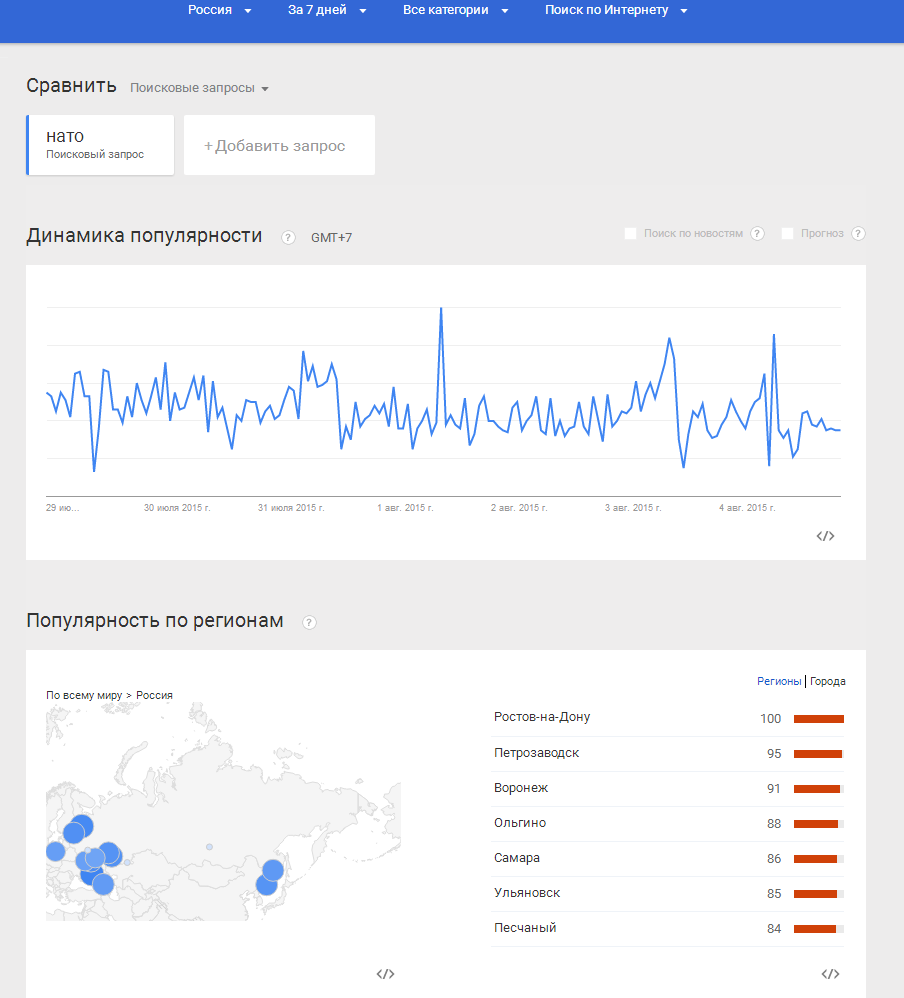Screen dimensions: 904x998
Task: Open the Все категории dropdown
Action: tap(455, 11)
